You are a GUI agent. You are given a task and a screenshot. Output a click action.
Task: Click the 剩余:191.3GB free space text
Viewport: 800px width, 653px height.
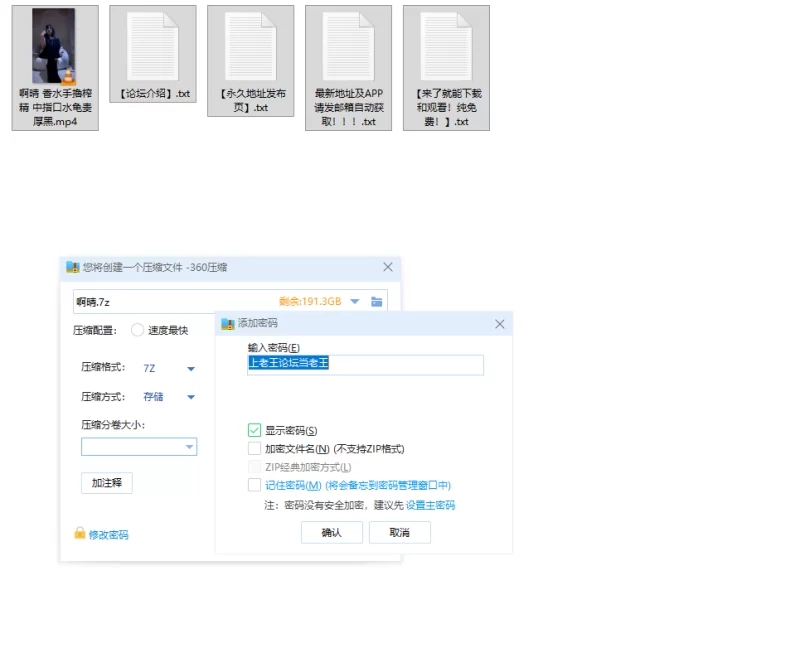(x=310, y=302)
